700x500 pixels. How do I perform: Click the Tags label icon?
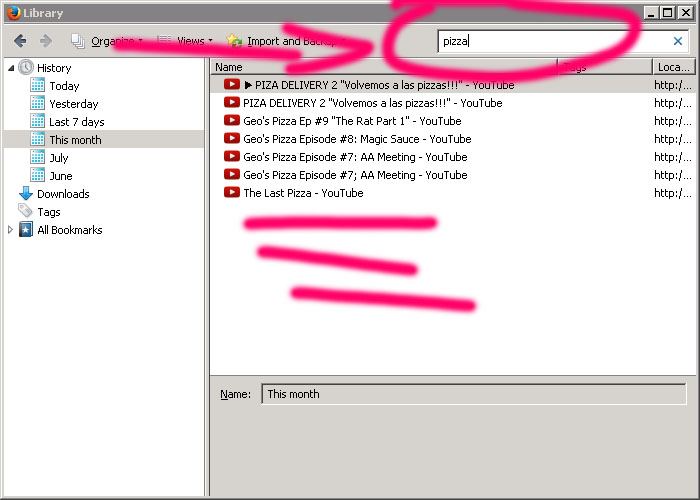tap(25, 210)
